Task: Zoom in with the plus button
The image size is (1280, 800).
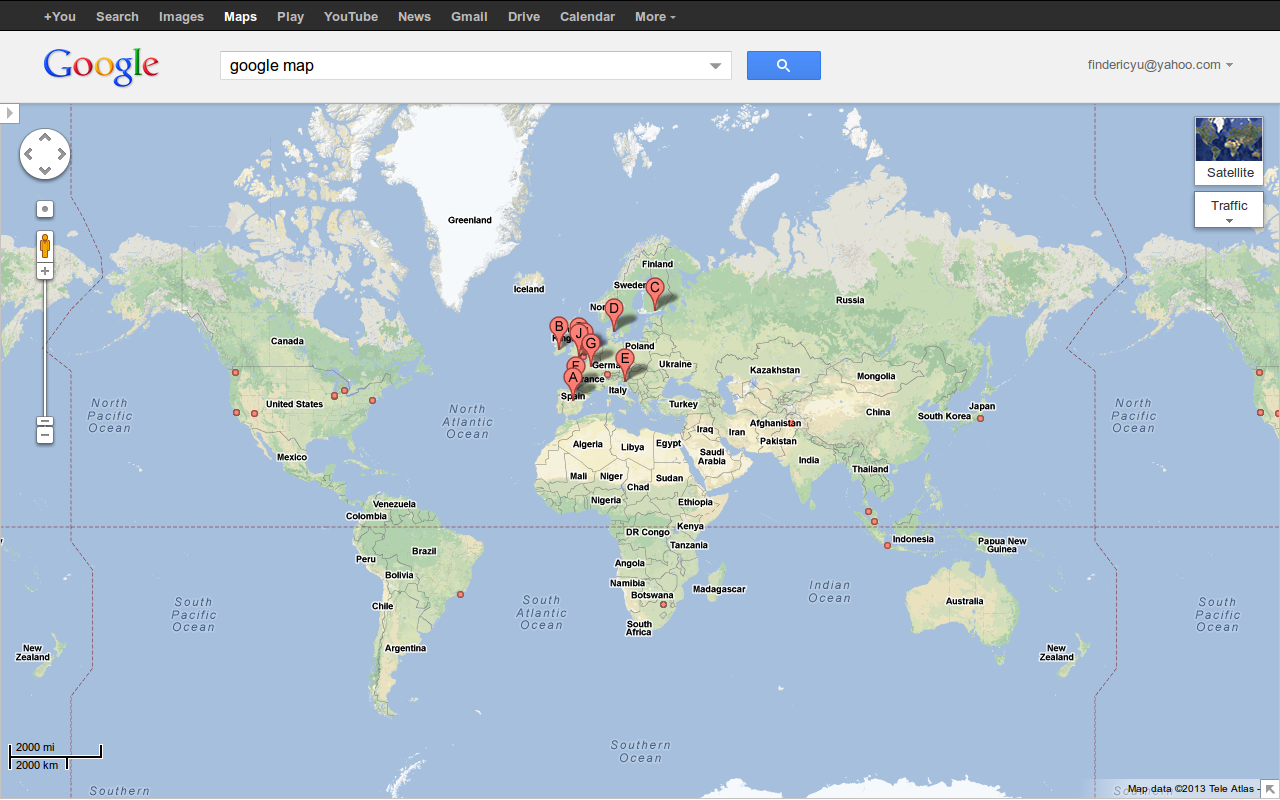Action: [45, 271]
